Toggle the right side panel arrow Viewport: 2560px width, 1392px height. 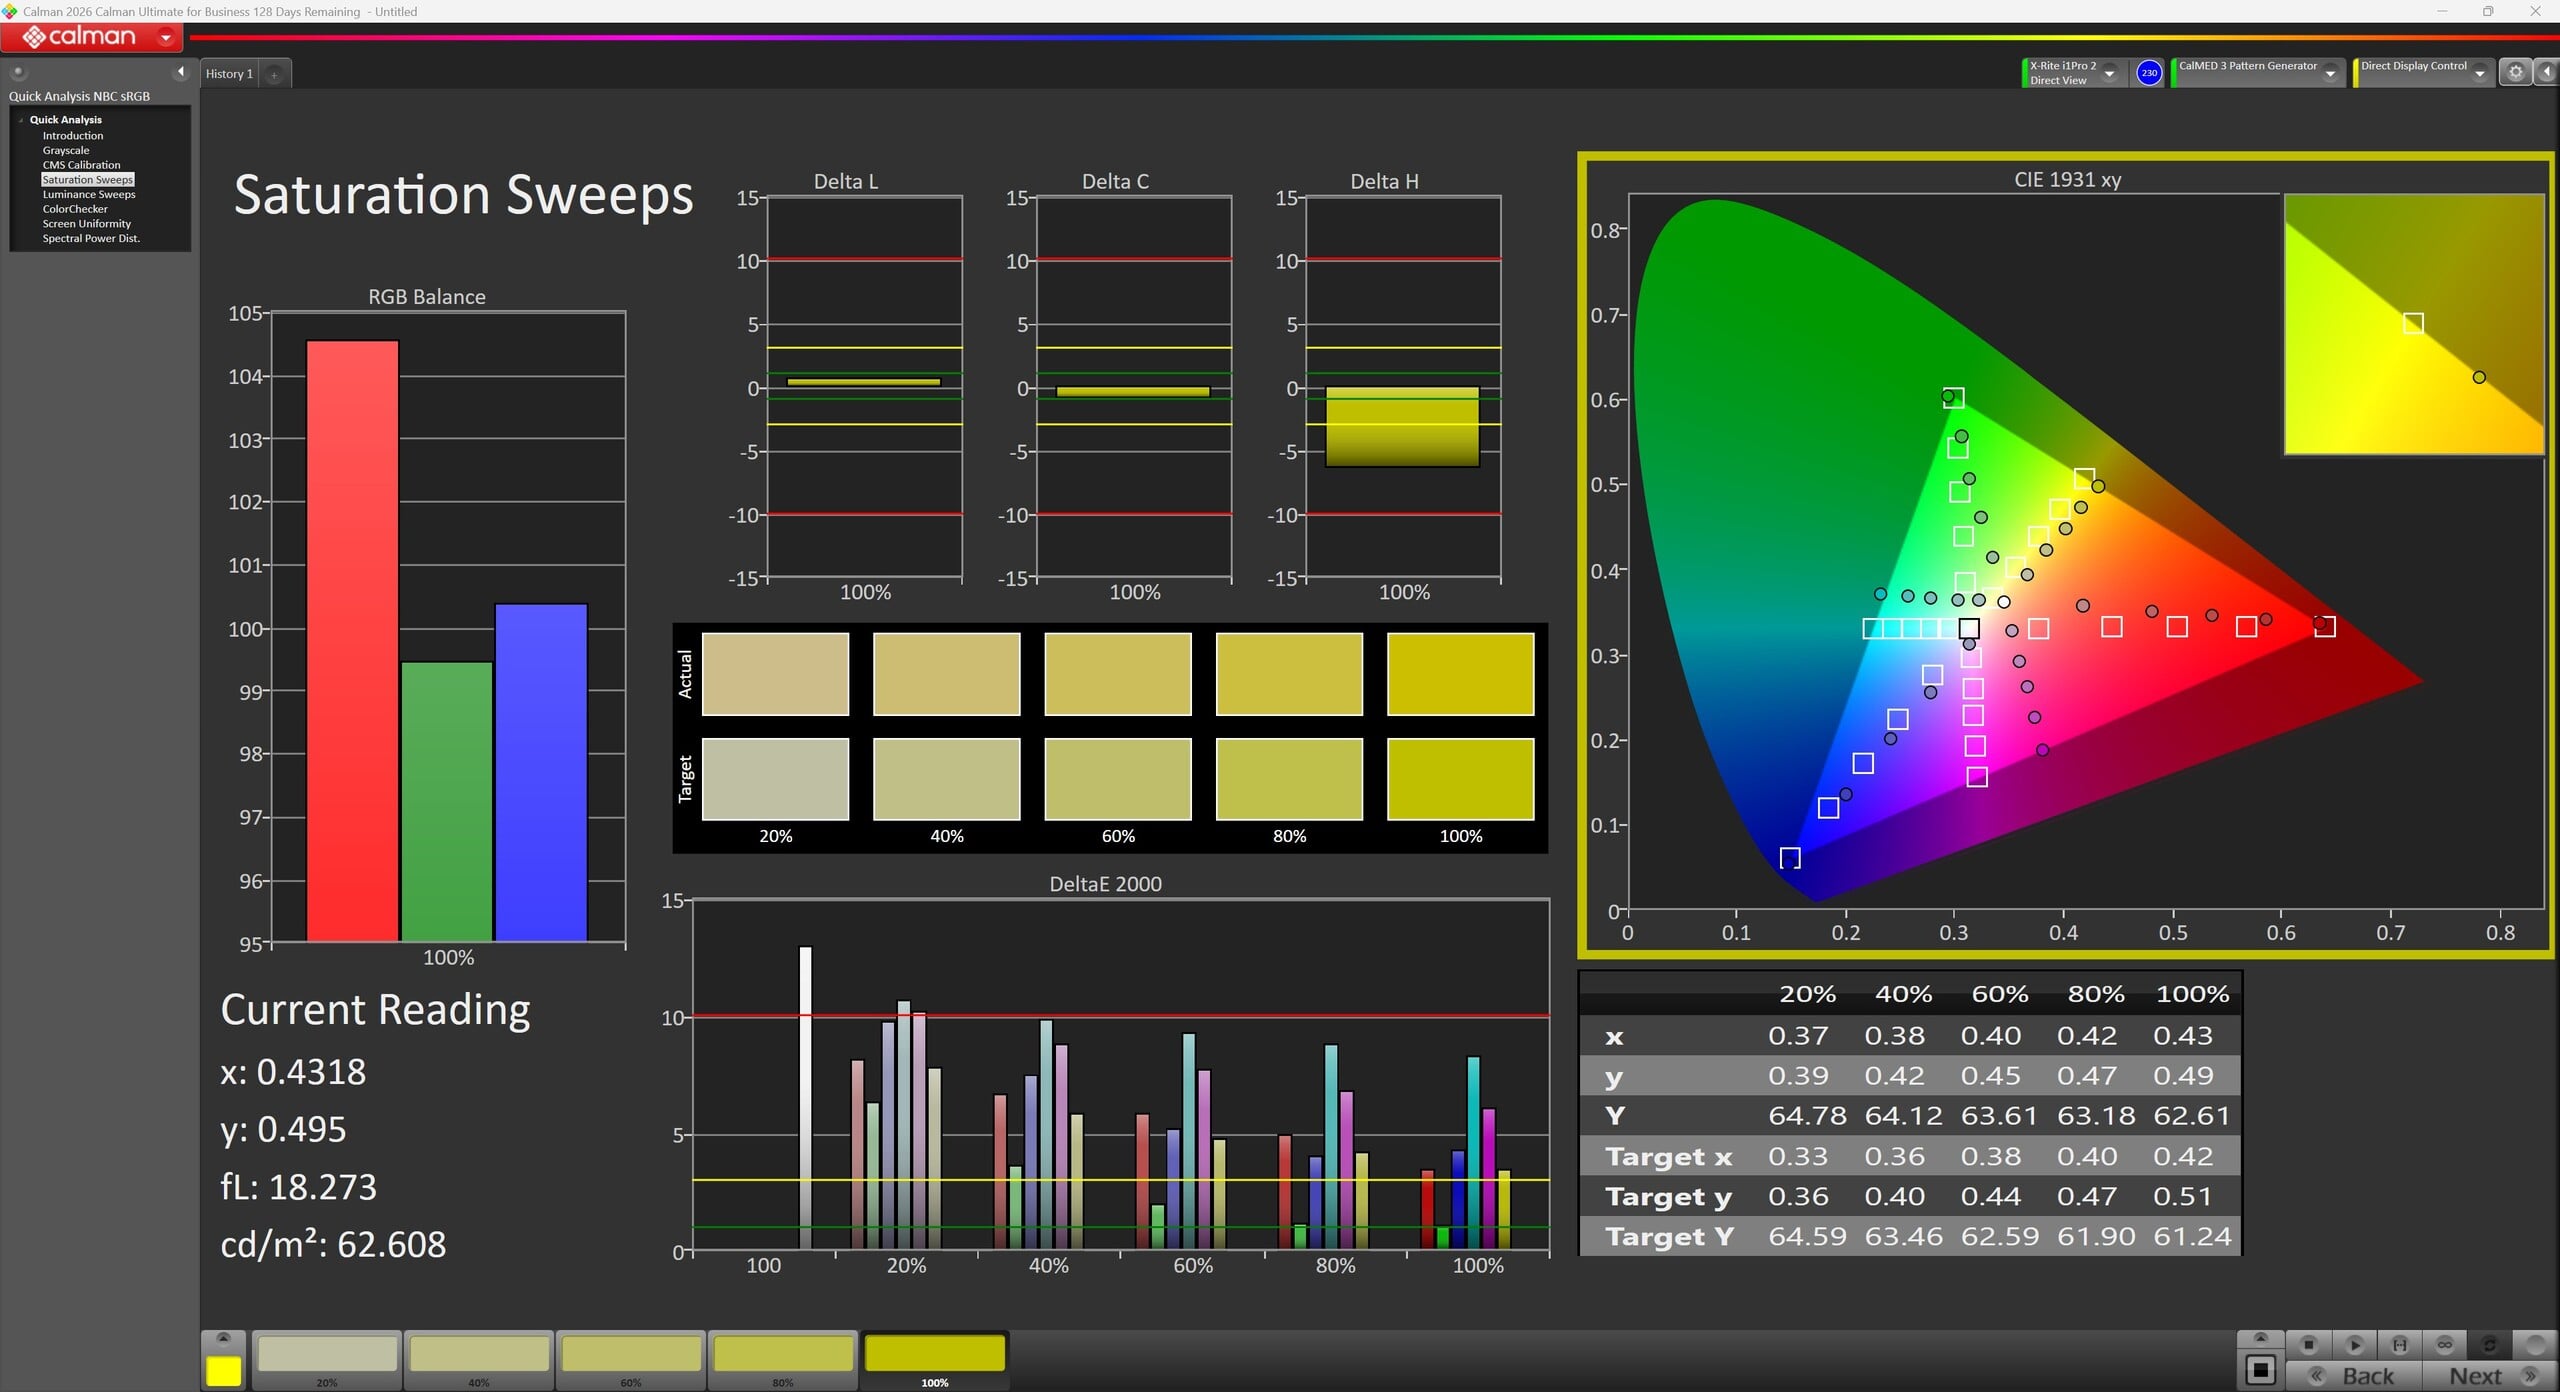click(2546, 72)
